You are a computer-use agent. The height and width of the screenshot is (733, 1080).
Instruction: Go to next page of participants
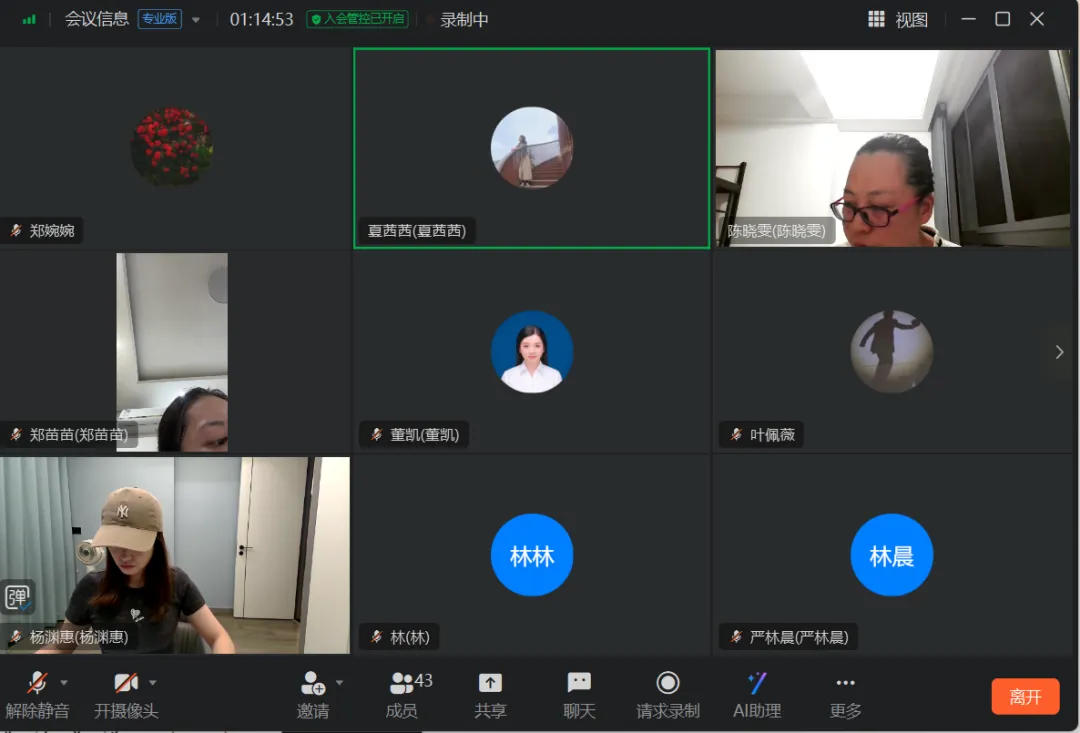coord(1059,352)
